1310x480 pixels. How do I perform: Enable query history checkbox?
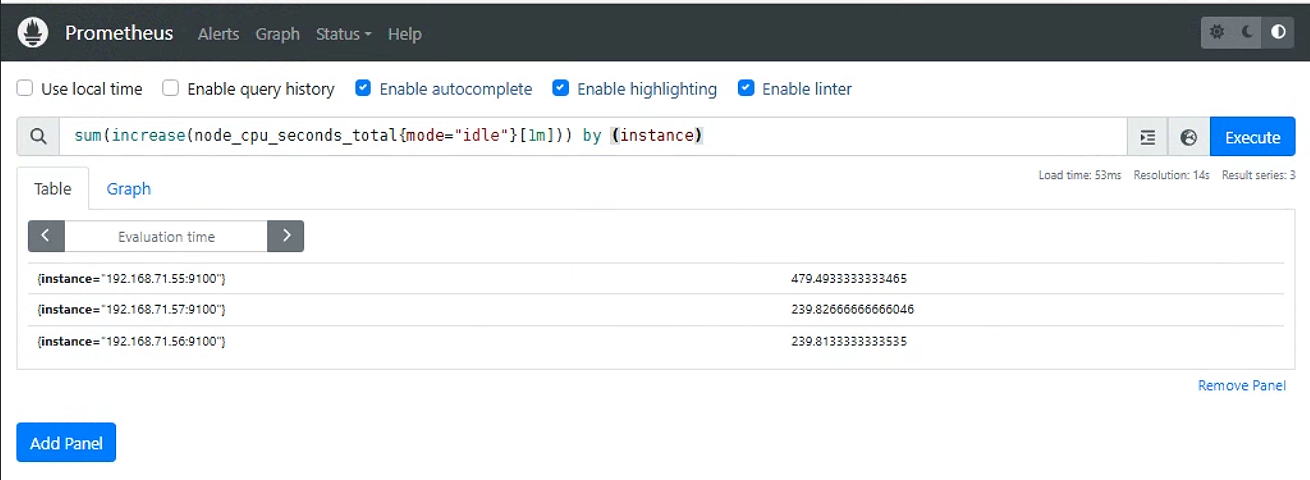click(x=171, y=88)
